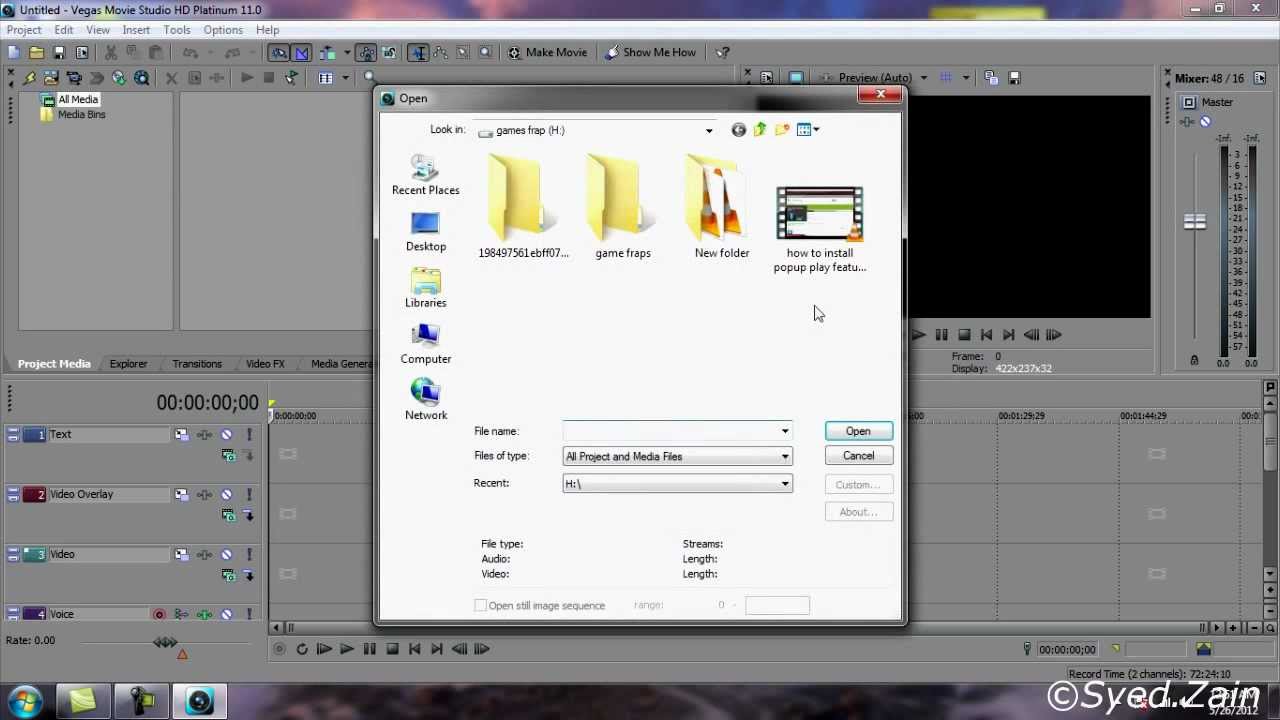Select the New folder item
The image size is (1280, 720).
point(721,208)
